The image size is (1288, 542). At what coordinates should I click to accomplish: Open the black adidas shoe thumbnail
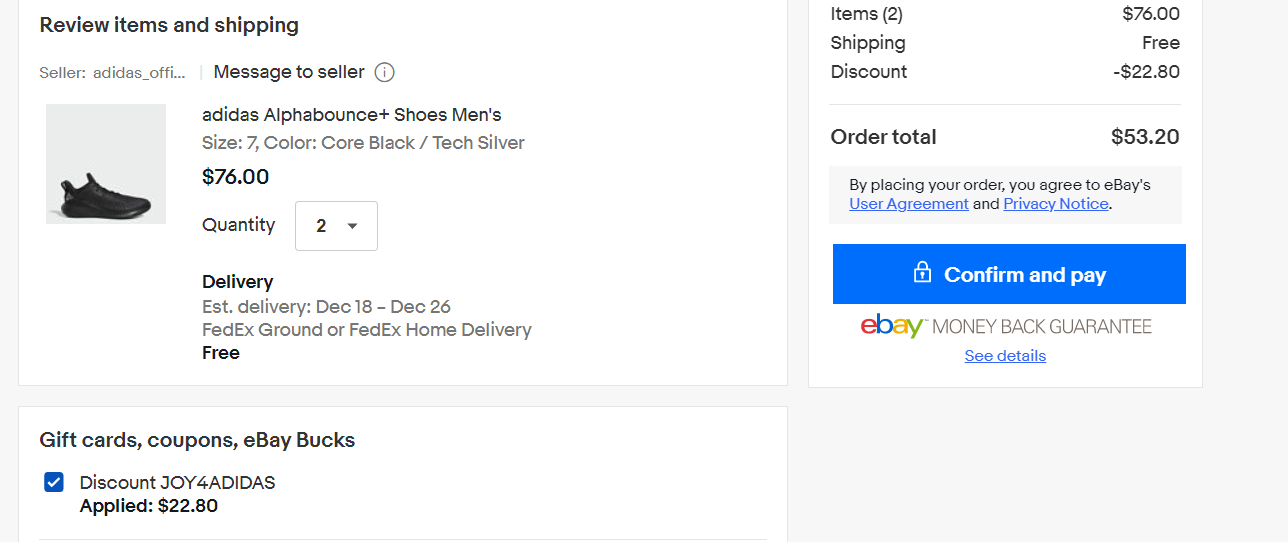(106, 164)
